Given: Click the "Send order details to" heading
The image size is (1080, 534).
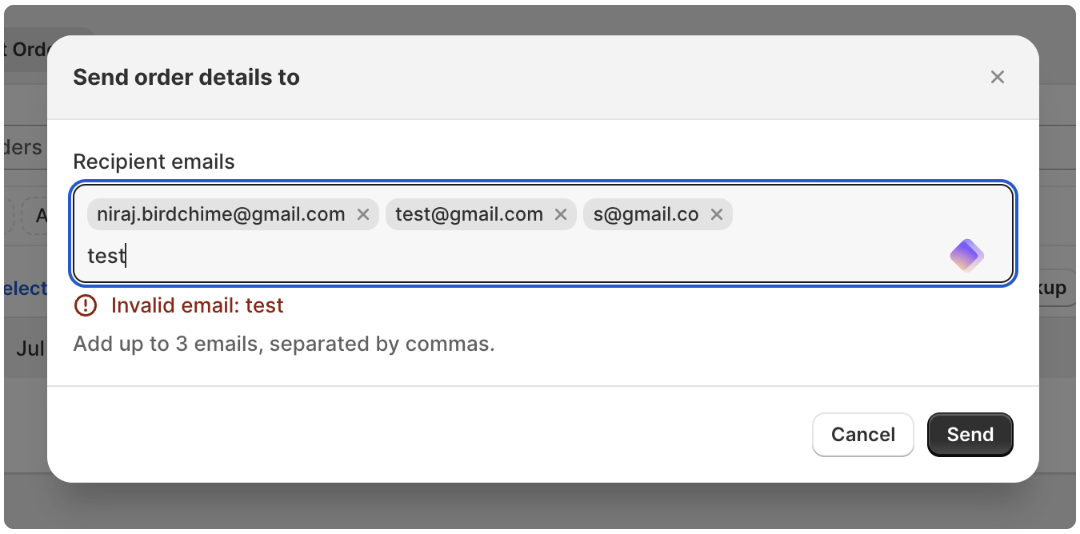Looking at the screenshot, I should (x=186, y=77).
